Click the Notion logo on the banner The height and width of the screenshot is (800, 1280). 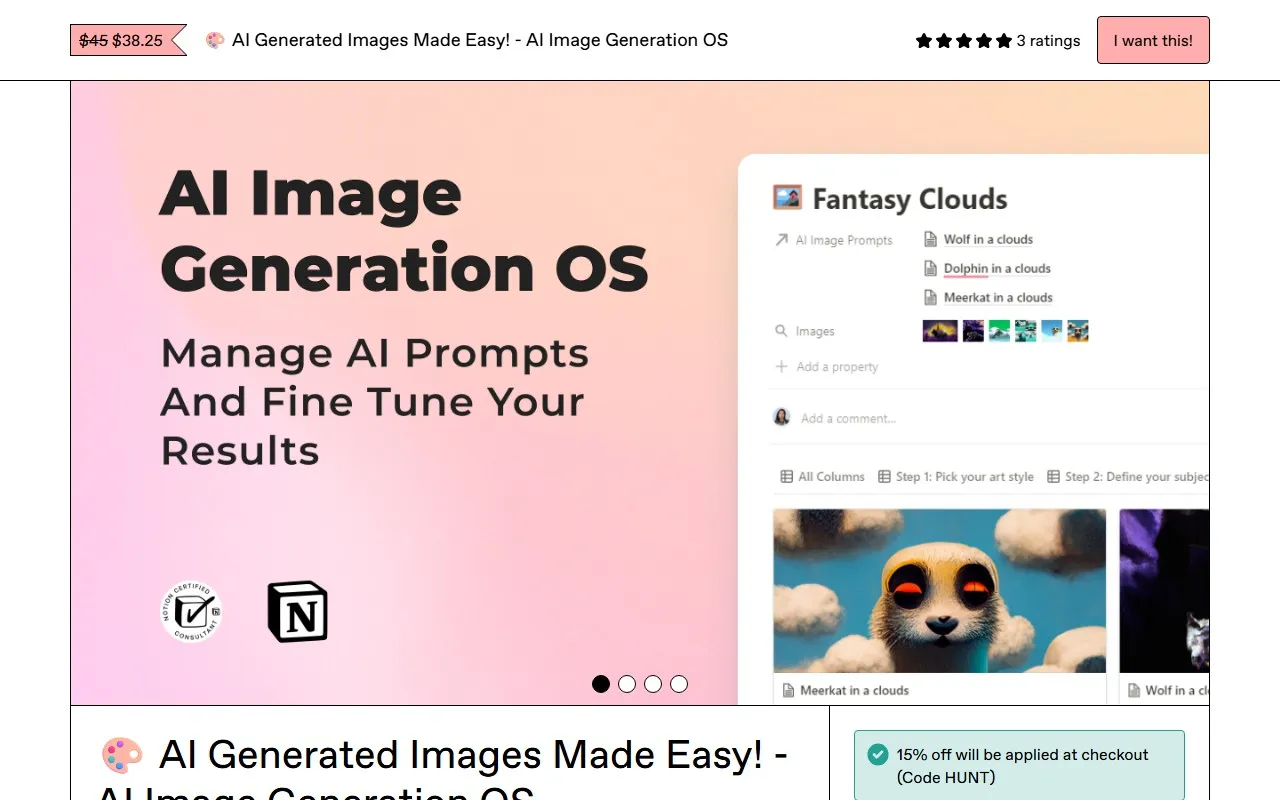coord(297,611)
